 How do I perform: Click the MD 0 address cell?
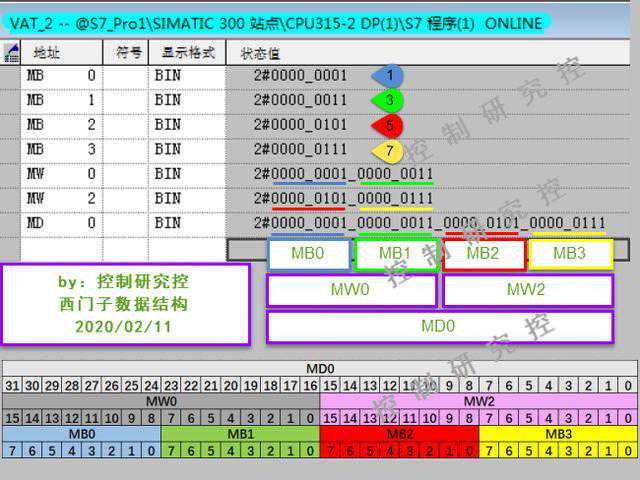[61, 222]
